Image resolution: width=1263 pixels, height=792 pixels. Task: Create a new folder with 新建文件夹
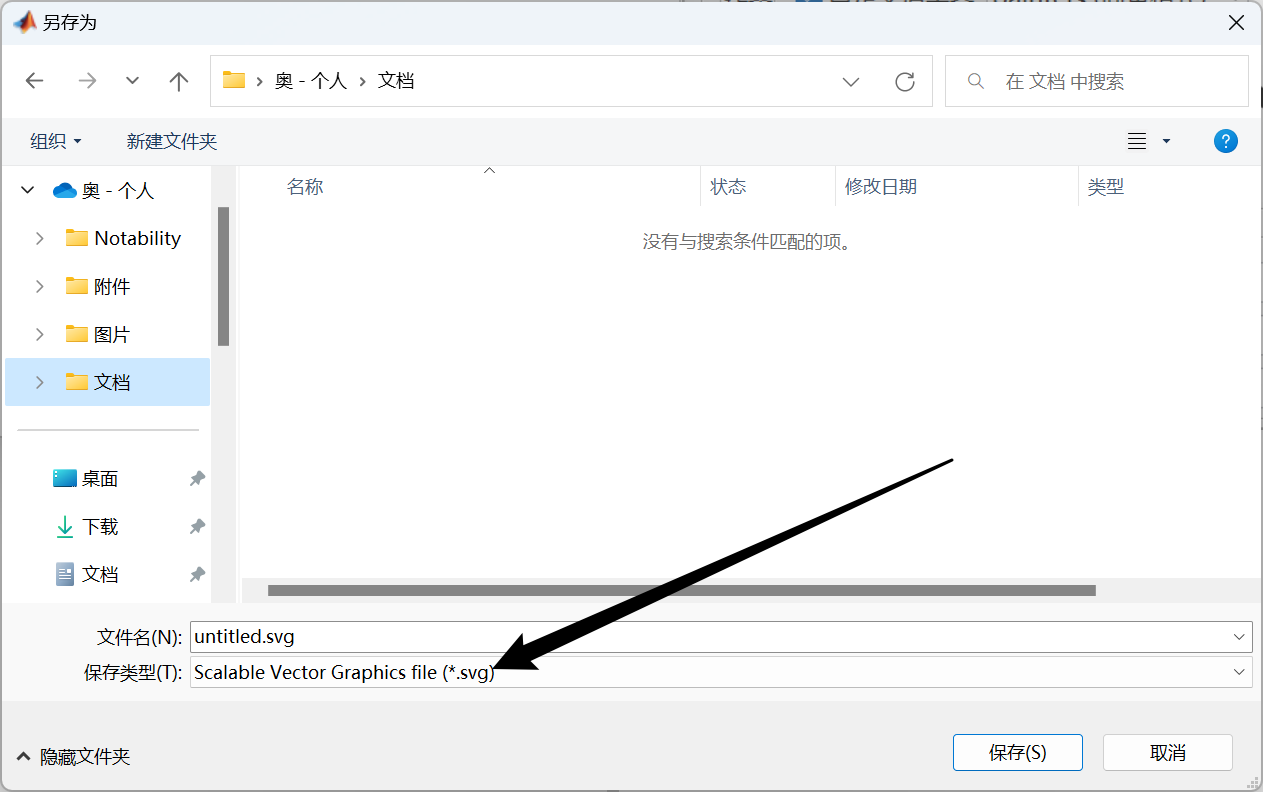[x=171, y=140]
